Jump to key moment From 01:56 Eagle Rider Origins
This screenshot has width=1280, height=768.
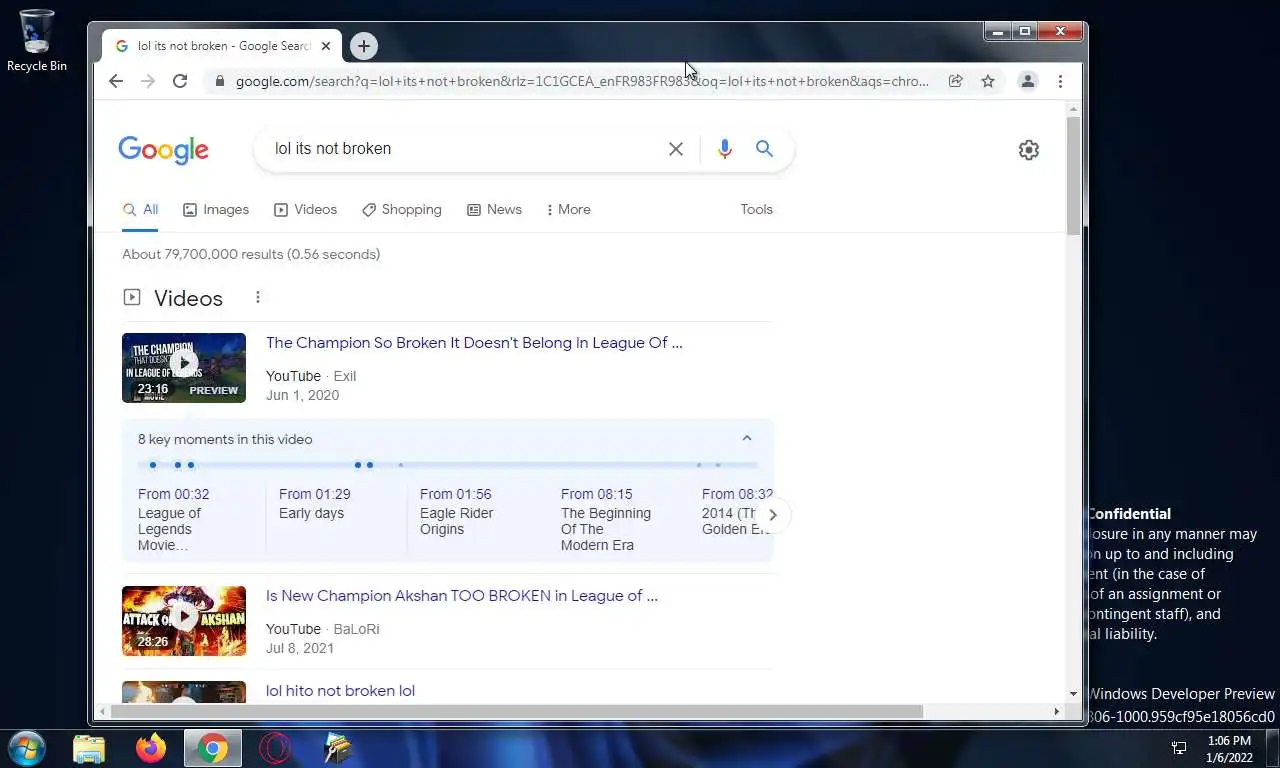point(457,511)
